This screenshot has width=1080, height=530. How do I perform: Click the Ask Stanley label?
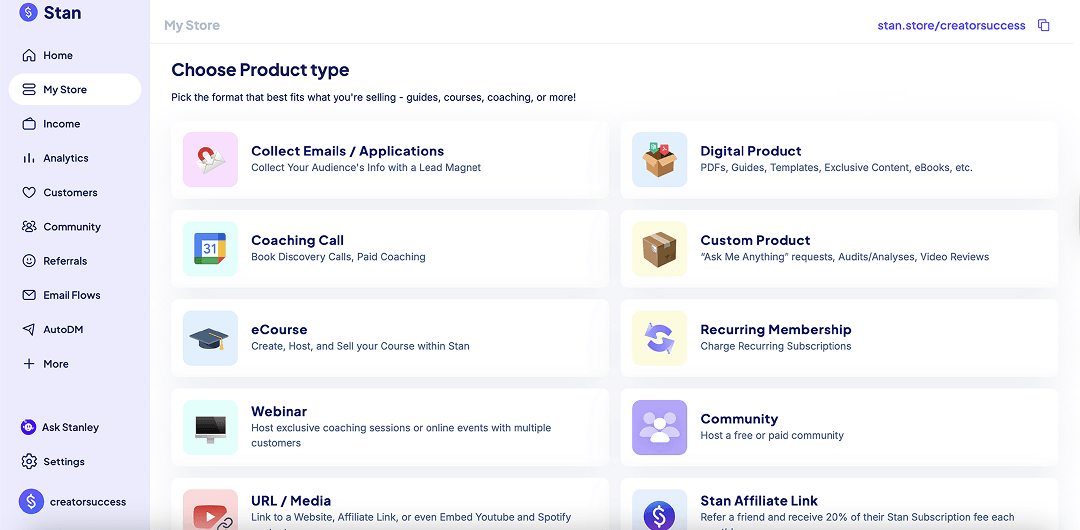[70, 427]
